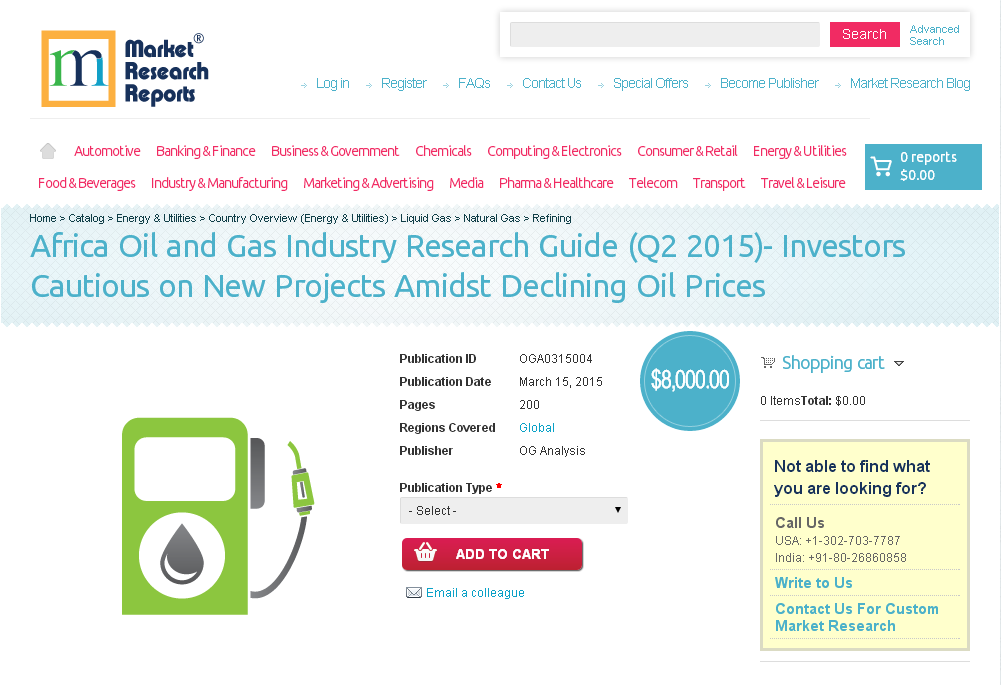
Task: Click inside the search input field
Action: click(663, 33)
